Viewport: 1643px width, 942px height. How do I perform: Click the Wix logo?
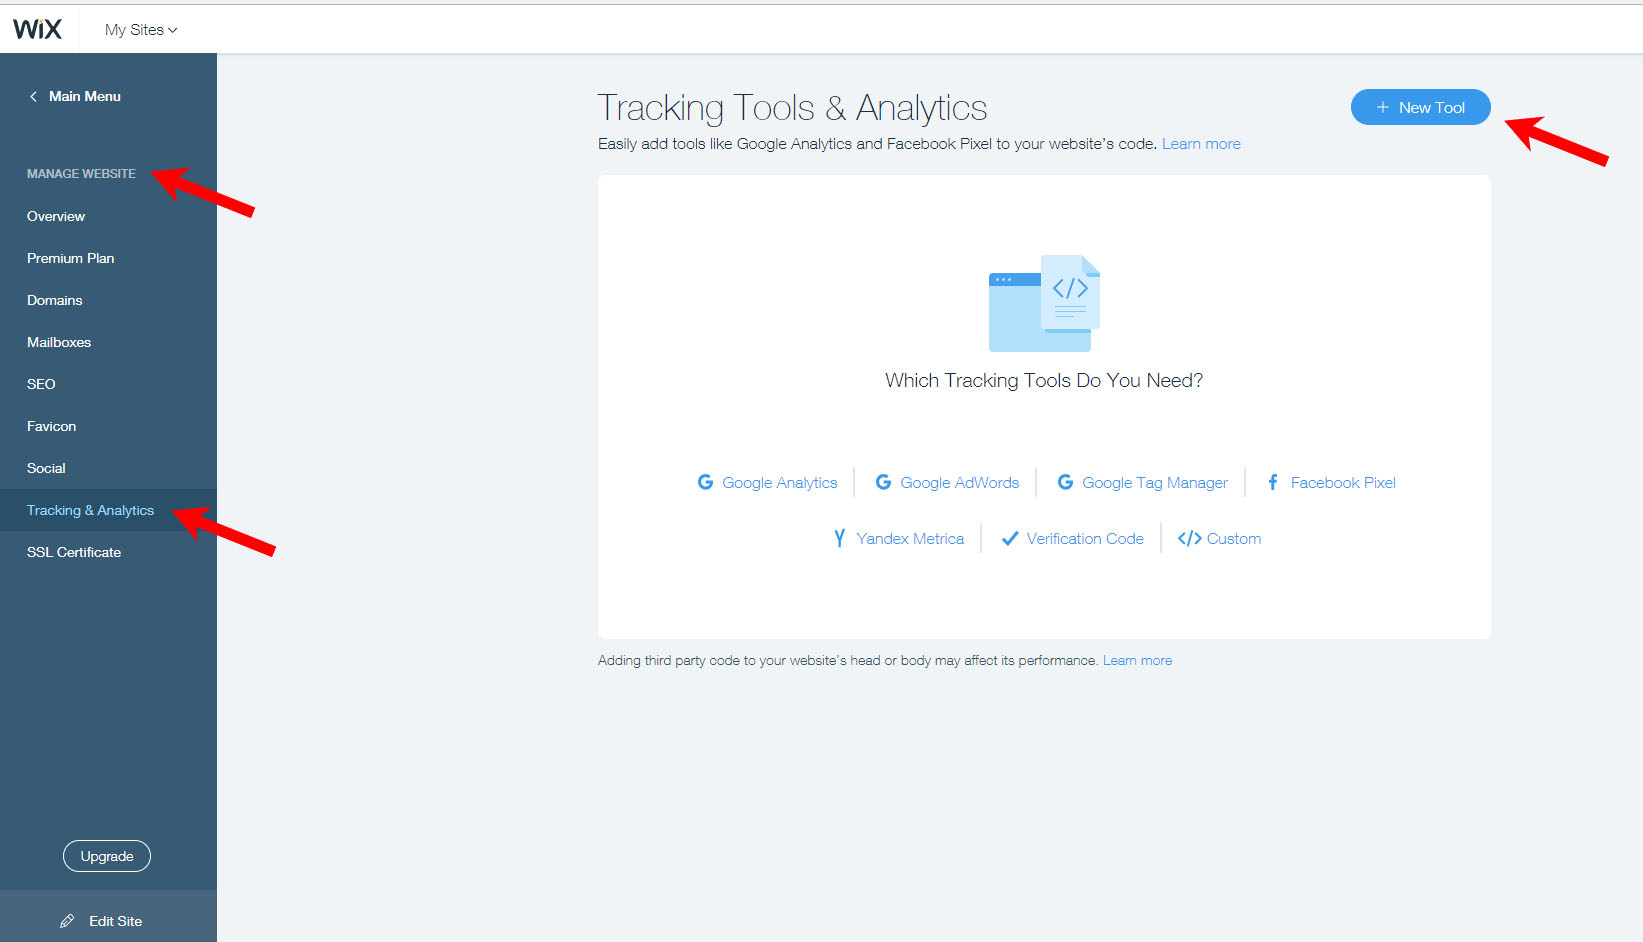[x=37, y=29]
